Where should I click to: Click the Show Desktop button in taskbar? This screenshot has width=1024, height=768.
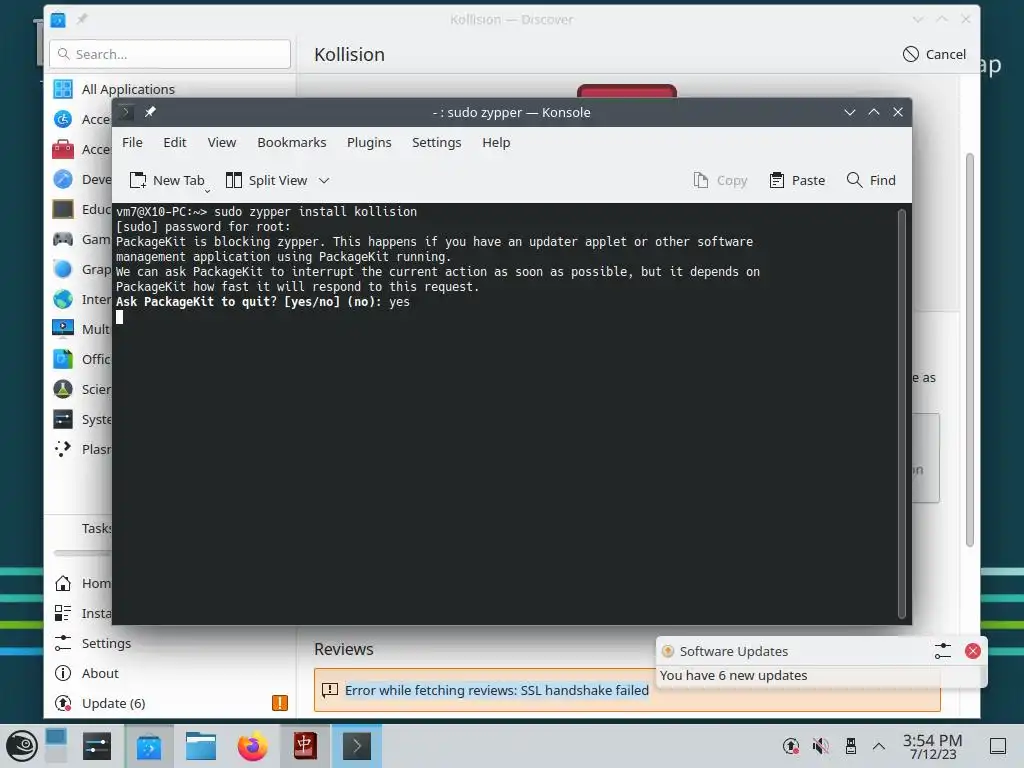[x=998, y=746]
